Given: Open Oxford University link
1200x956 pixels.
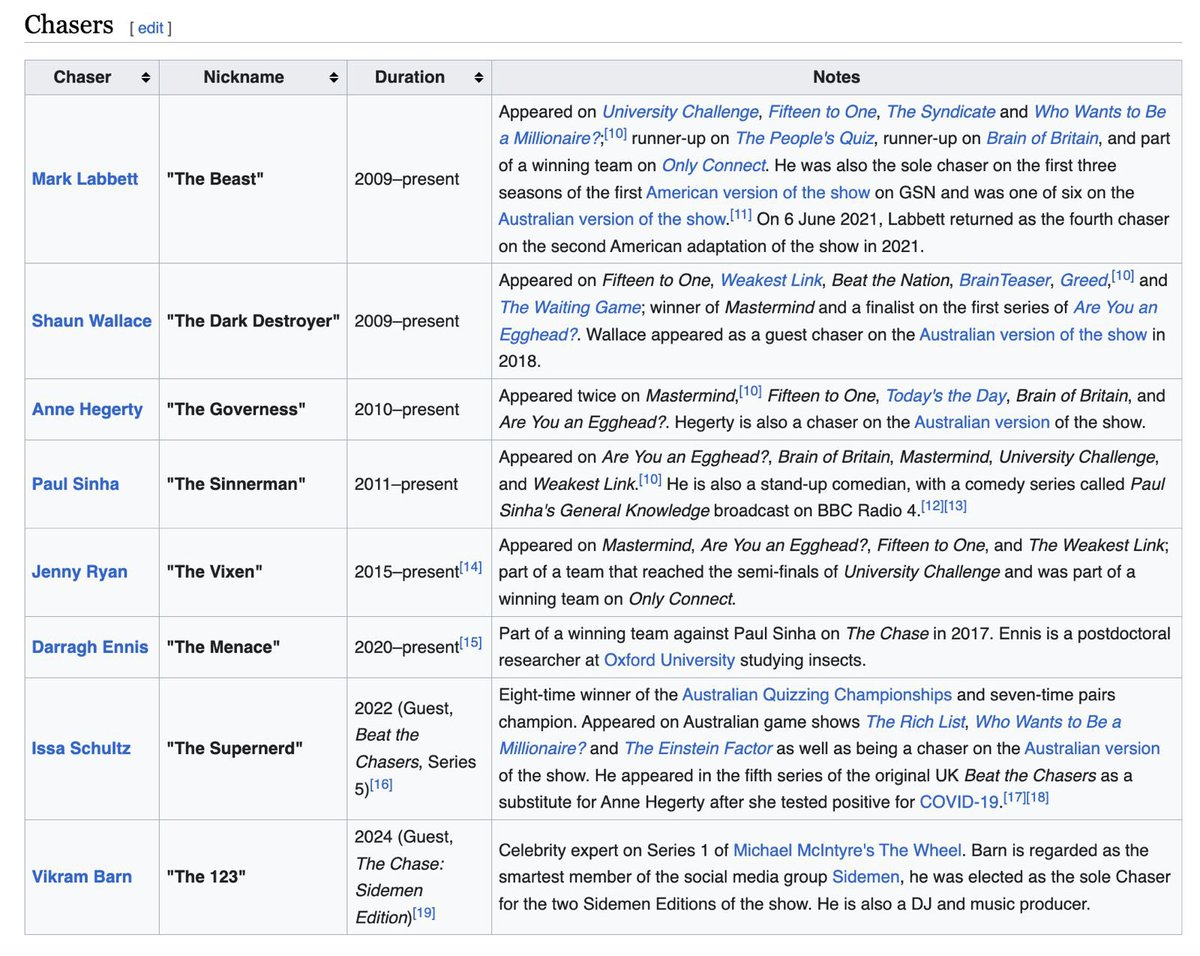Looking at the screenshot, I should pos(669,660).
